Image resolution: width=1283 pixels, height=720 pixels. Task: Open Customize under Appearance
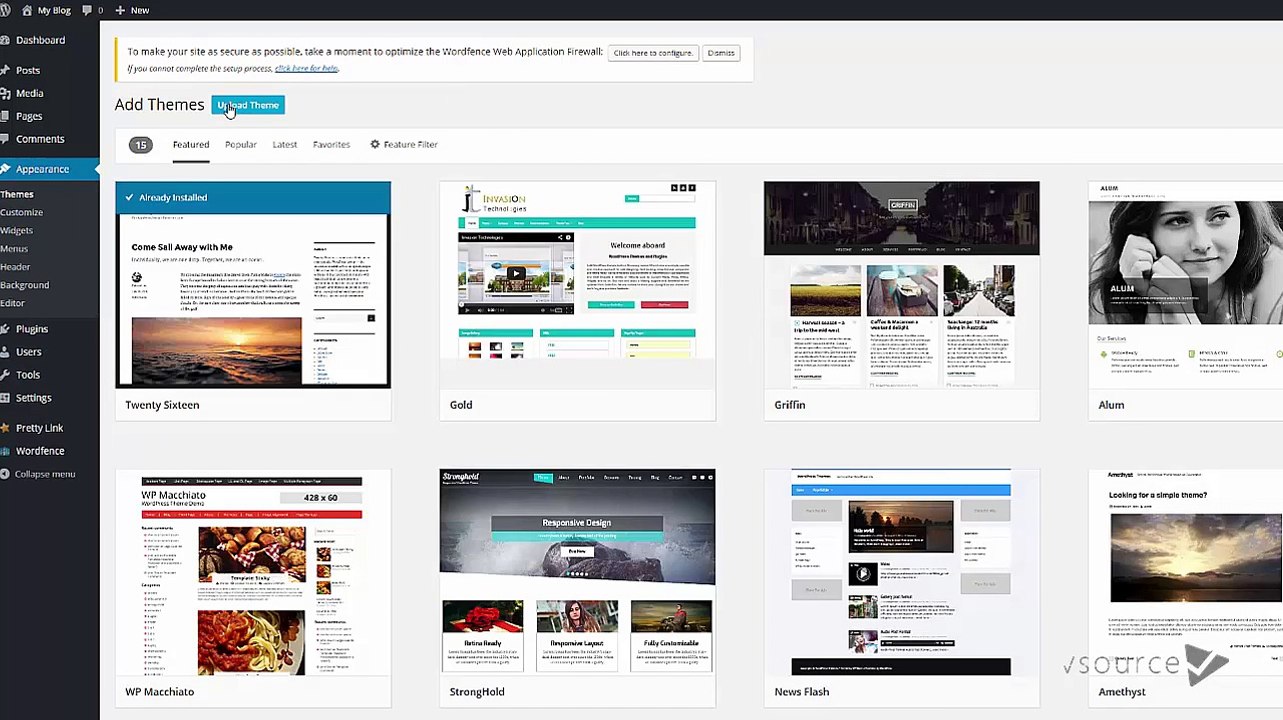tap(22, 212)
